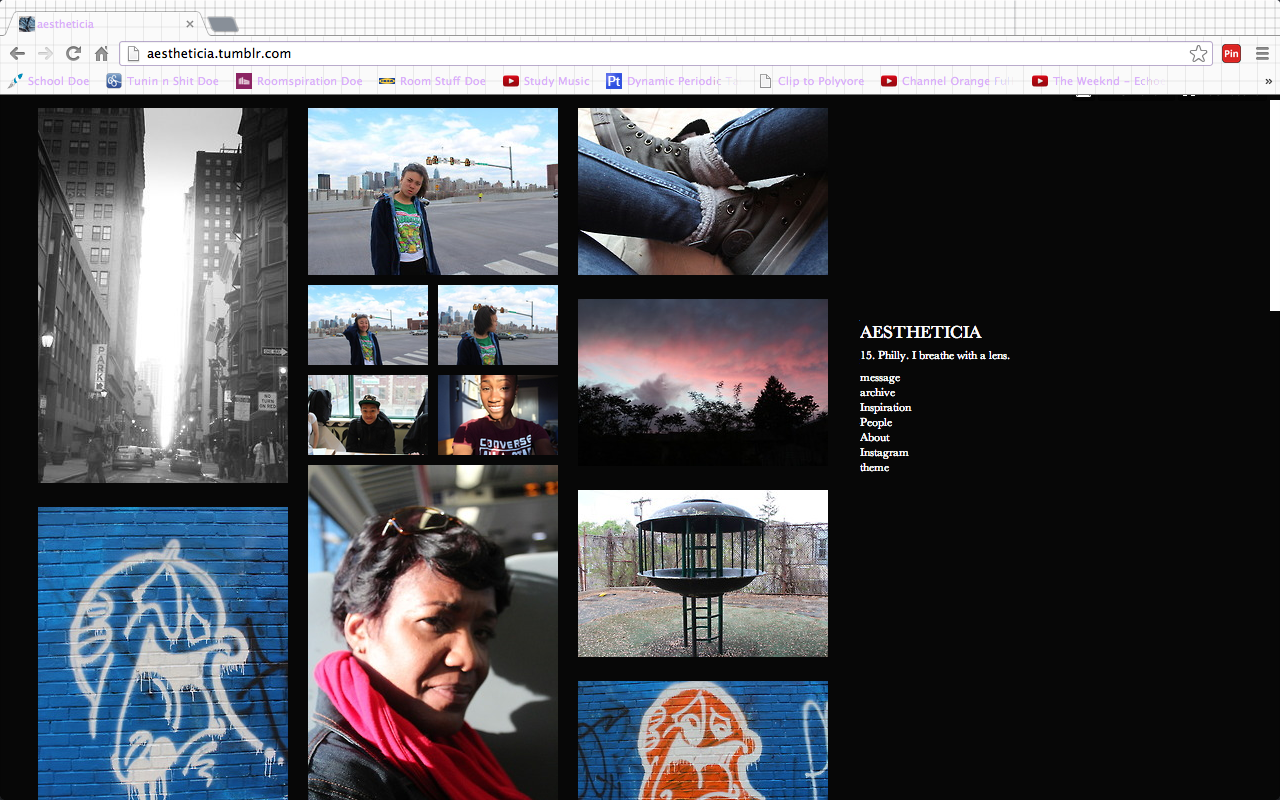
Task: Open the pink sunset sky photo
Action: [x=703, y=382]
